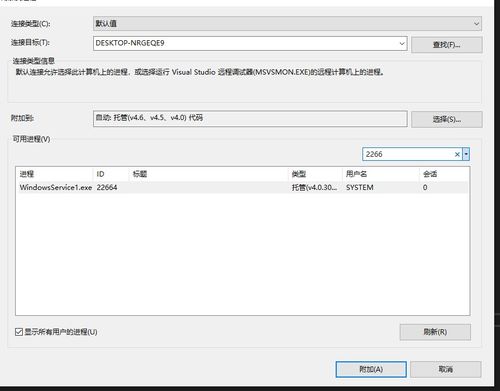Click the 查找(F)... button

point(447,45)
